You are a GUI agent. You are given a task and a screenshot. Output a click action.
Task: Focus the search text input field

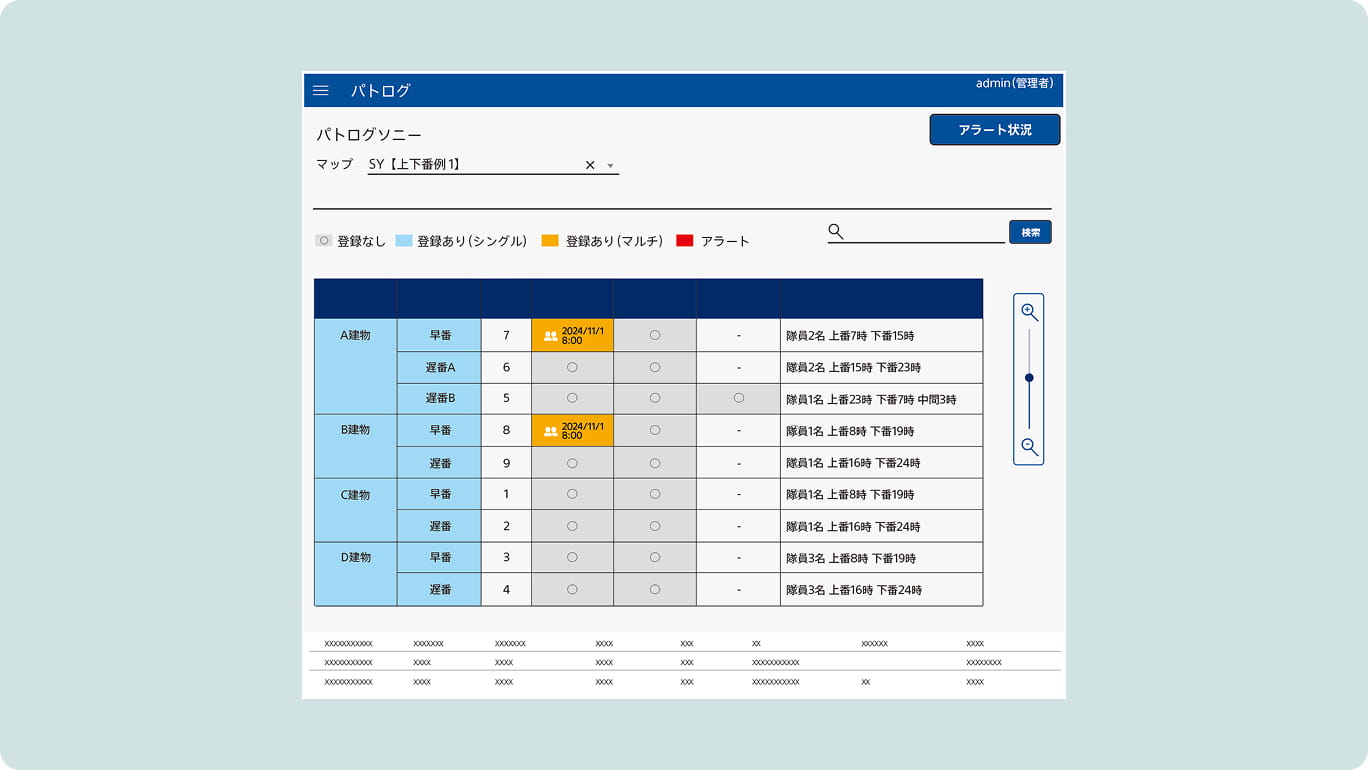click(925, 232)
